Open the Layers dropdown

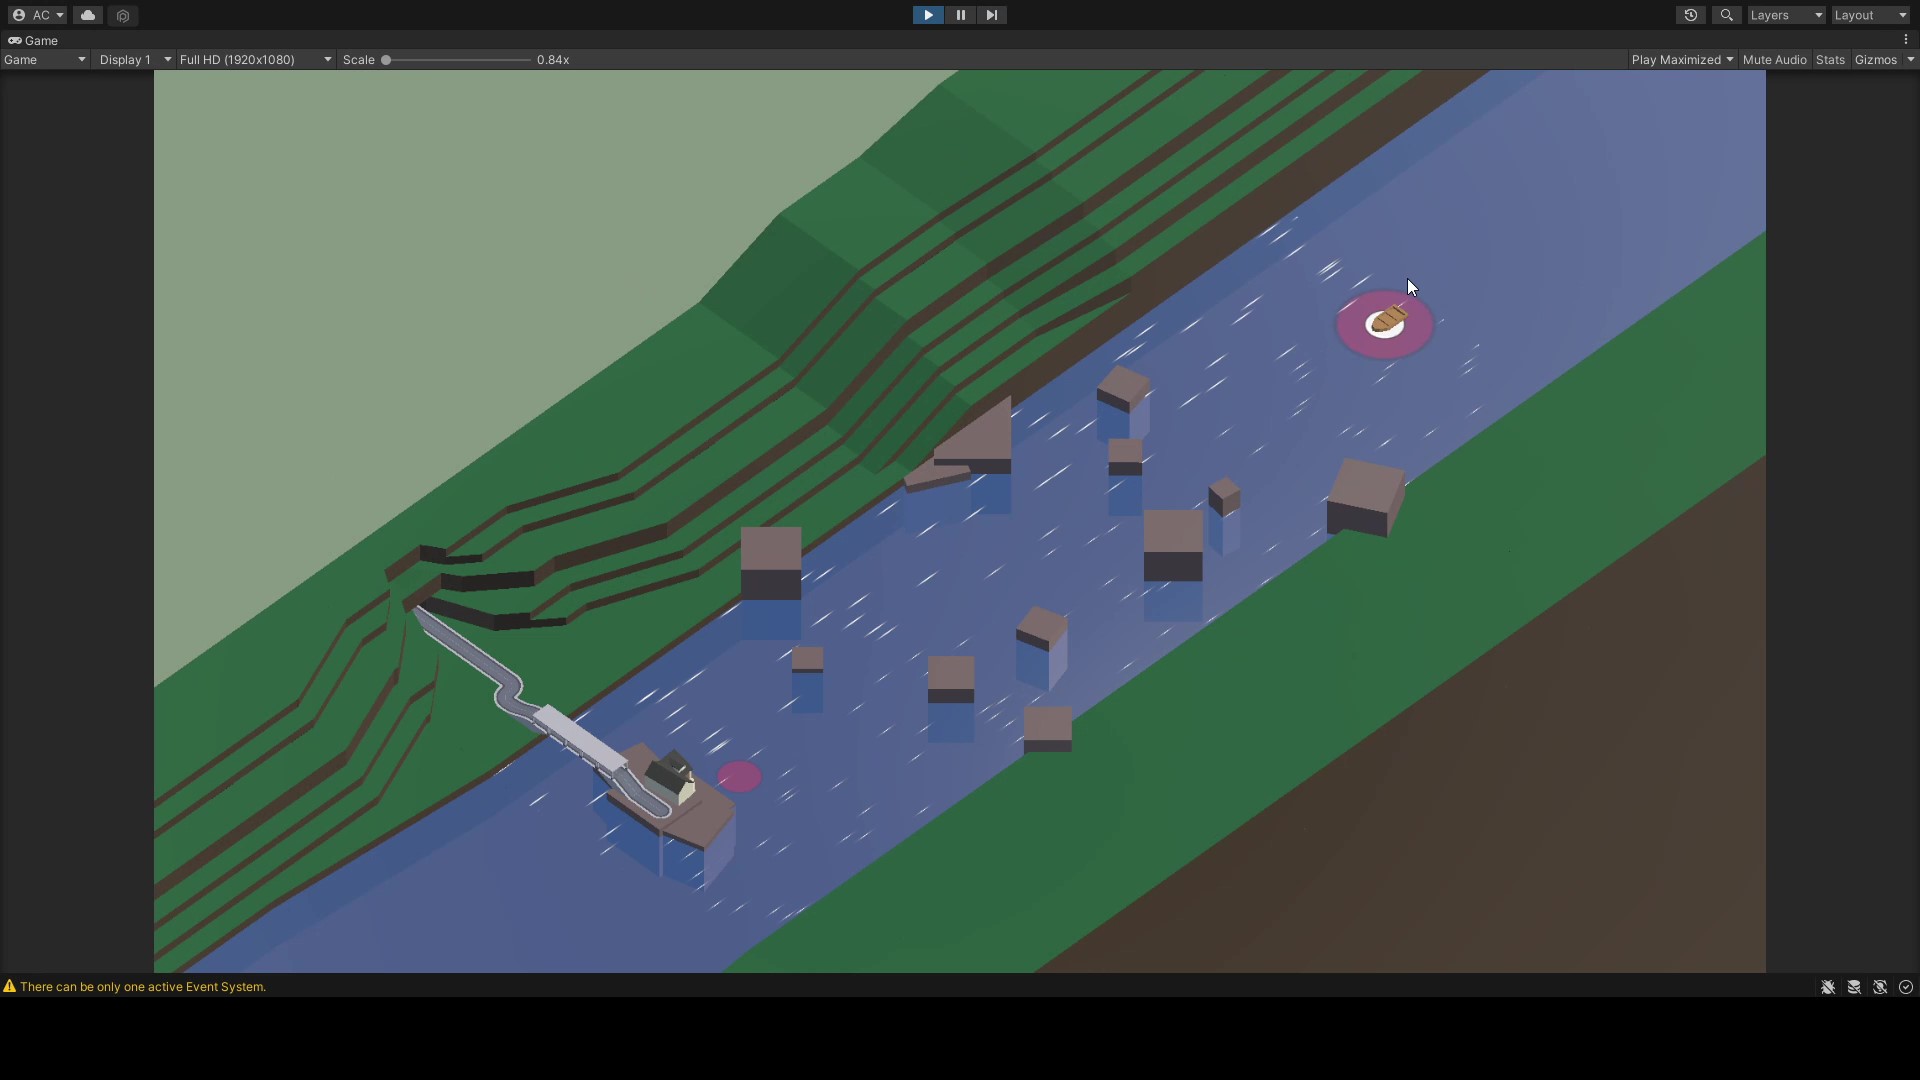pos(1786,15)
